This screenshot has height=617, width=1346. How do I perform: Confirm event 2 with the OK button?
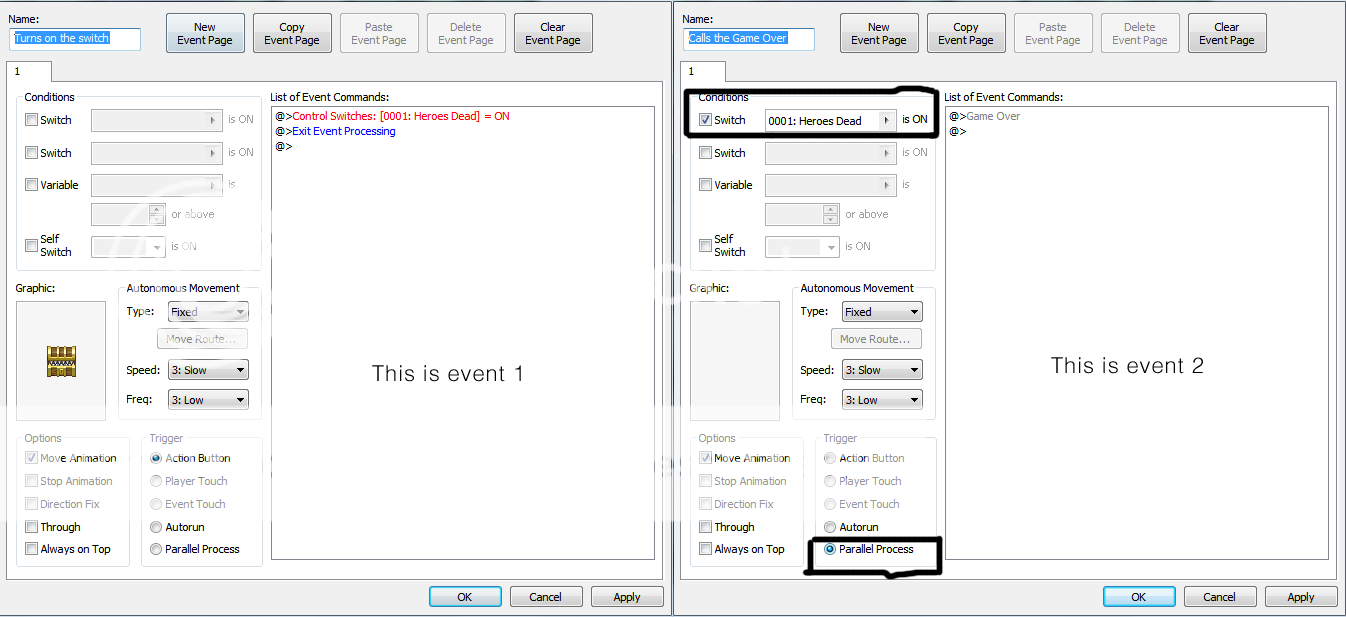[x=1138, y=597]
